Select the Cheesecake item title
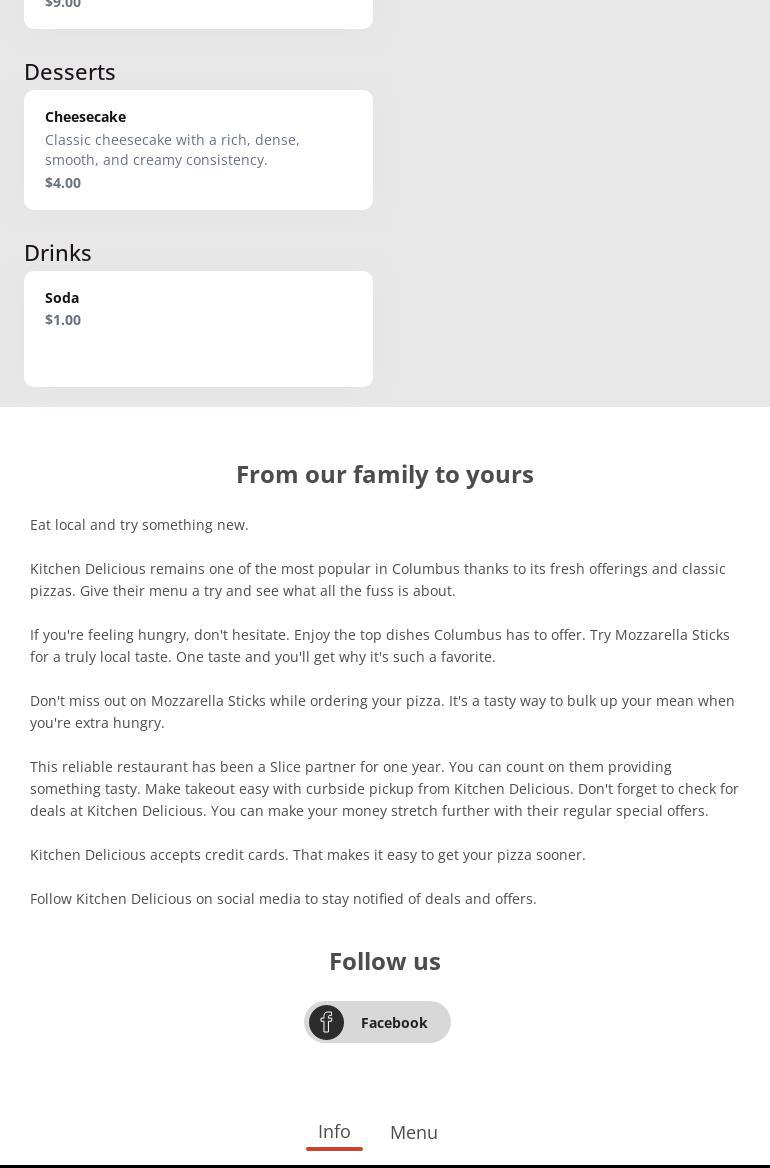 pyautogui.click(x=85, y=117)
